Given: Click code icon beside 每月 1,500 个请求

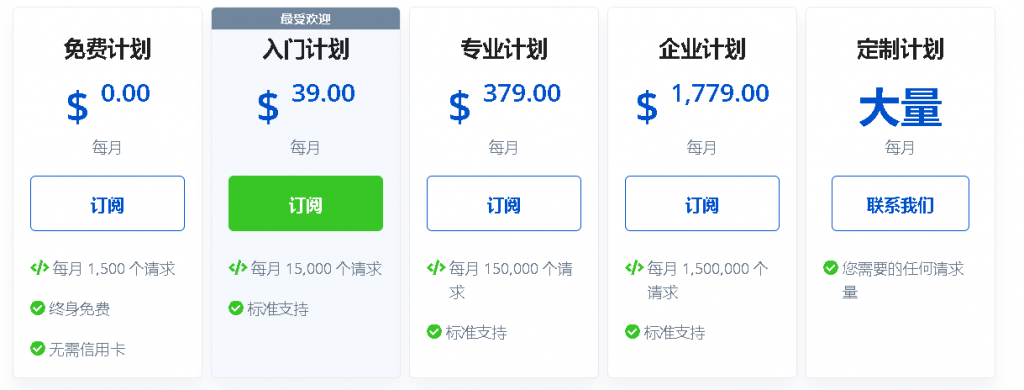Looking at the screenshot, I should tap(40, 268).
